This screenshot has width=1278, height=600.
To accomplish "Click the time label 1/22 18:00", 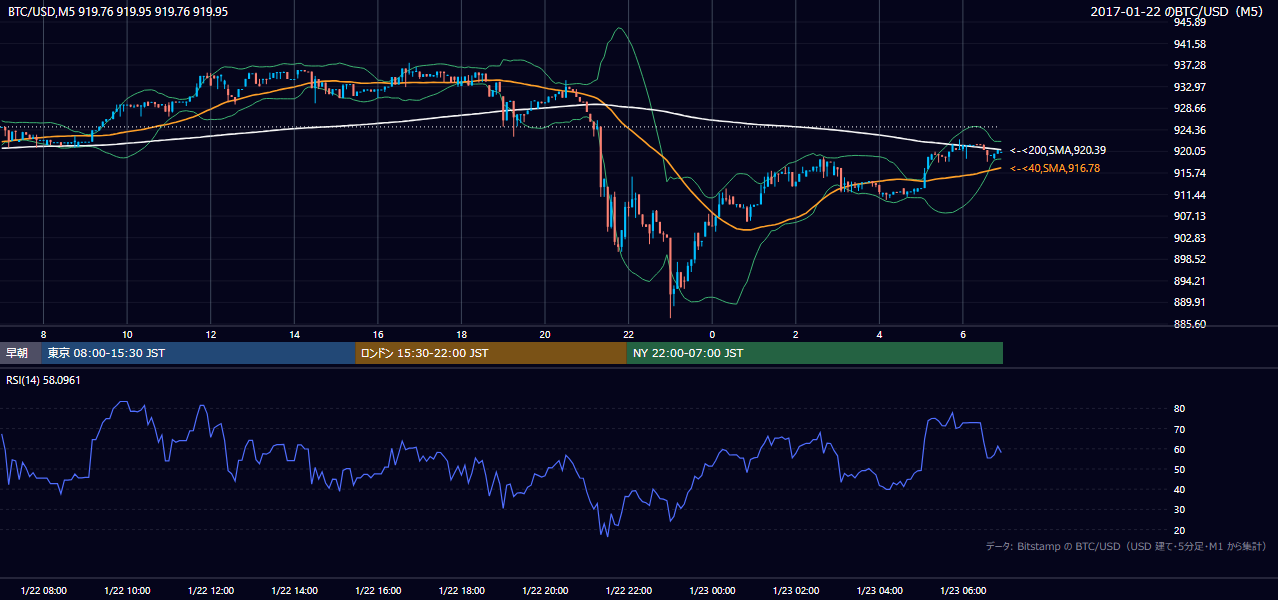I will pyautogui.click(x=461, y=591).
